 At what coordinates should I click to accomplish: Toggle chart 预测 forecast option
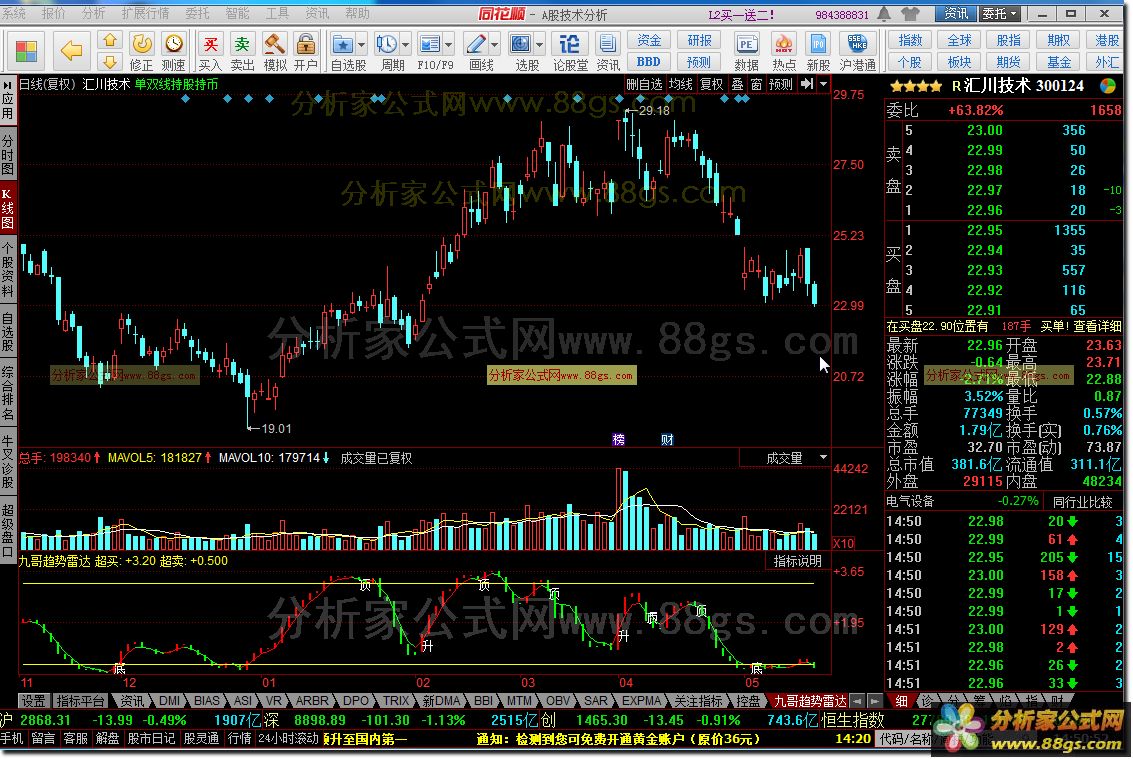(x=780, y=85)
